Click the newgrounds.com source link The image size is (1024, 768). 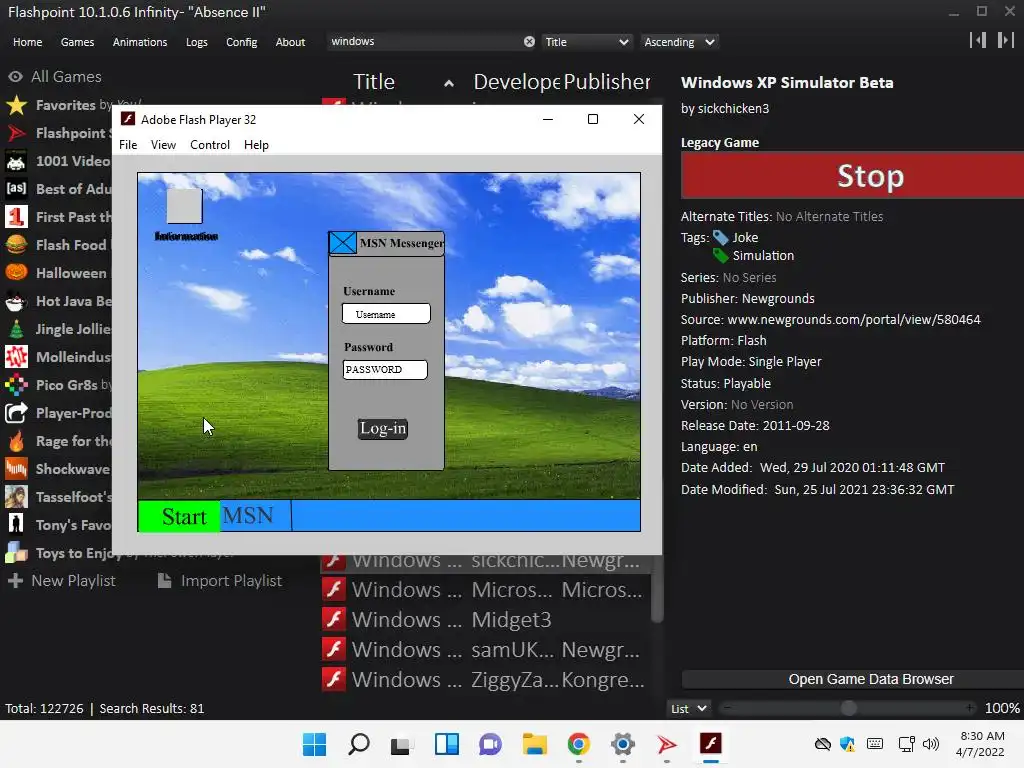tap(854, 319)
